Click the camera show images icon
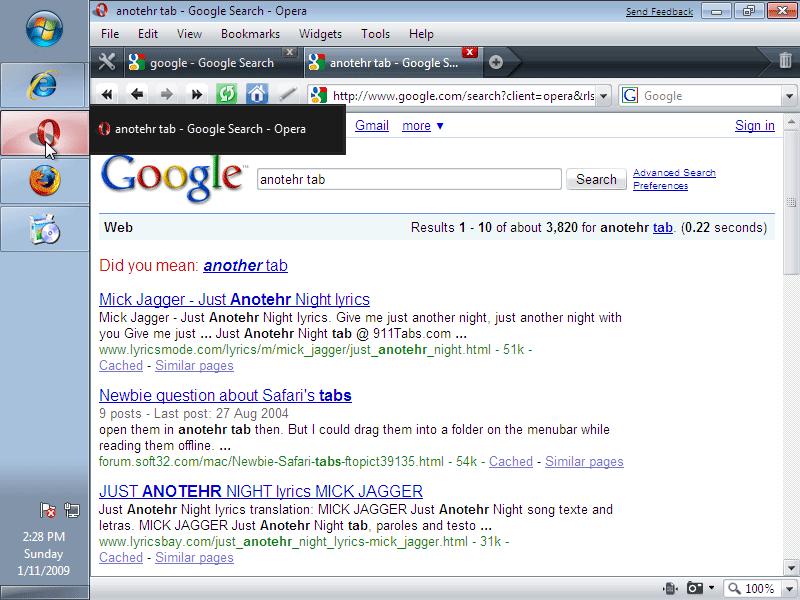Viewport: 800px width, 600px height. point(694,588)
